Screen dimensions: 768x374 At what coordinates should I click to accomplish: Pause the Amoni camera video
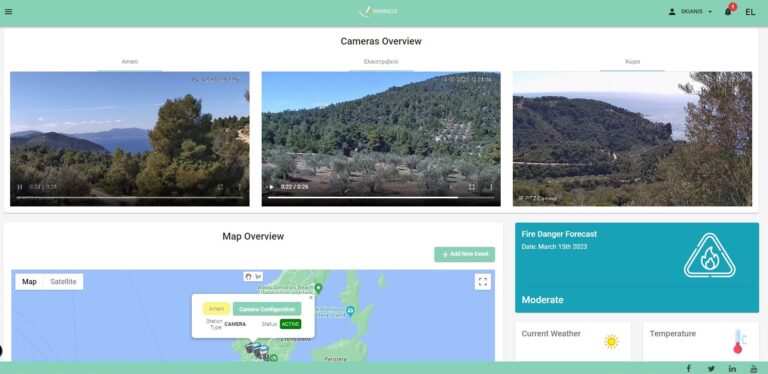pos(20,187)
